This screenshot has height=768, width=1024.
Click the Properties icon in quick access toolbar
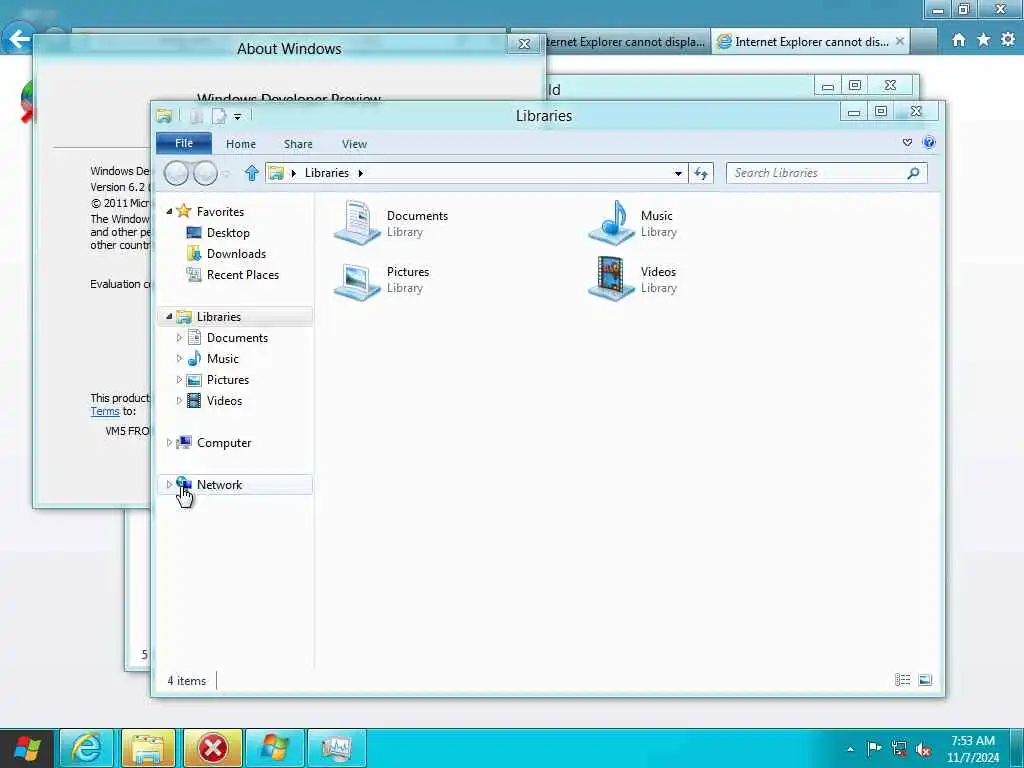[x=196, y=116]
